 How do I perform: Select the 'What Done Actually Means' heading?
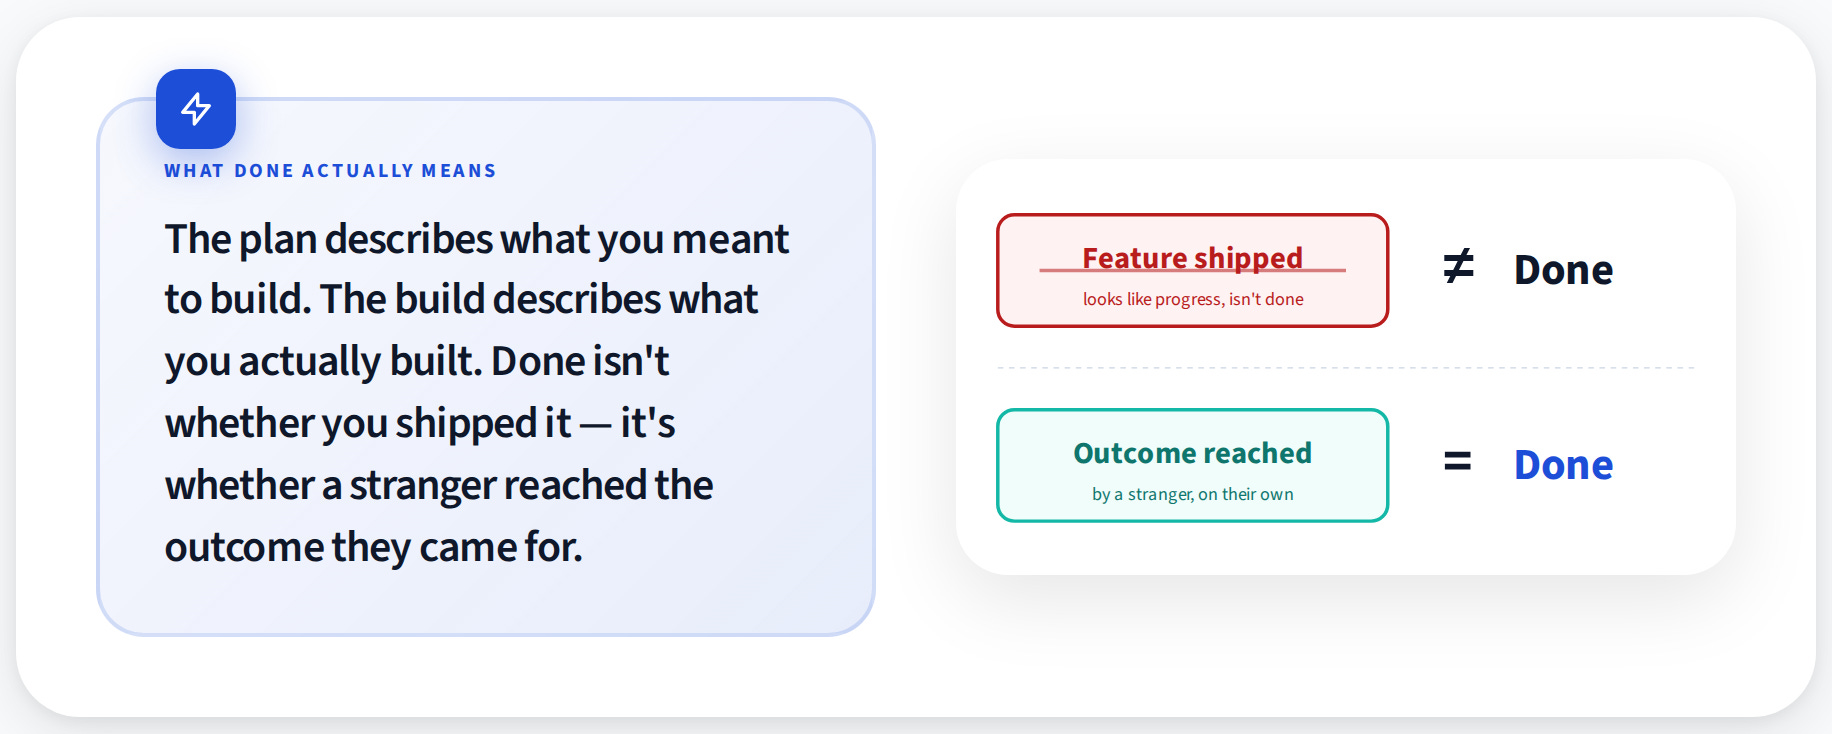[x=330, y=171]
